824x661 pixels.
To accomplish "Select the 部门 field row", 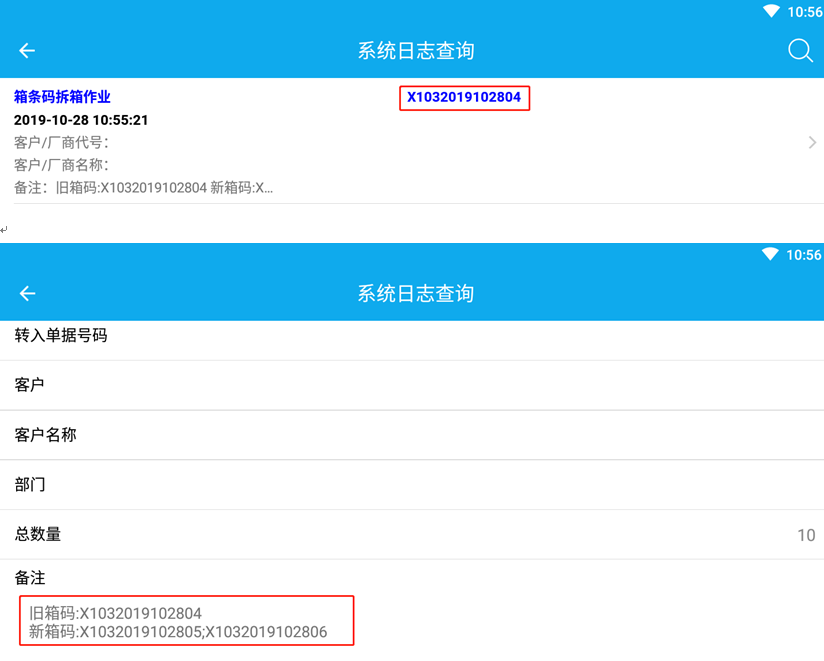I will point(30,485).
